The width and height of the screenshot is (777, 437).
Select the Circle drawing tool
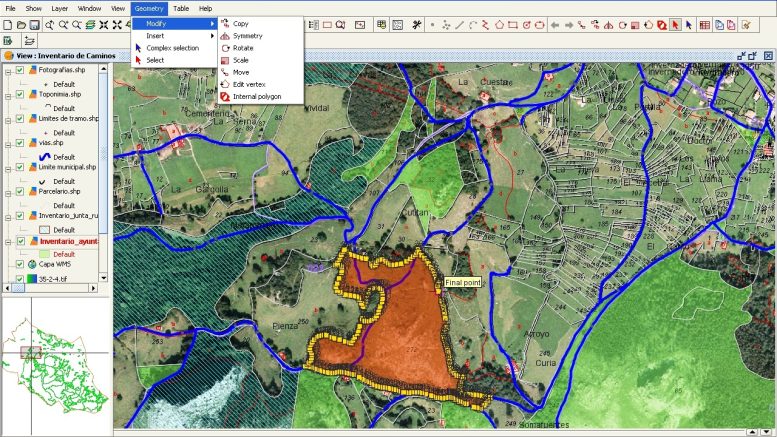(526, 25)
